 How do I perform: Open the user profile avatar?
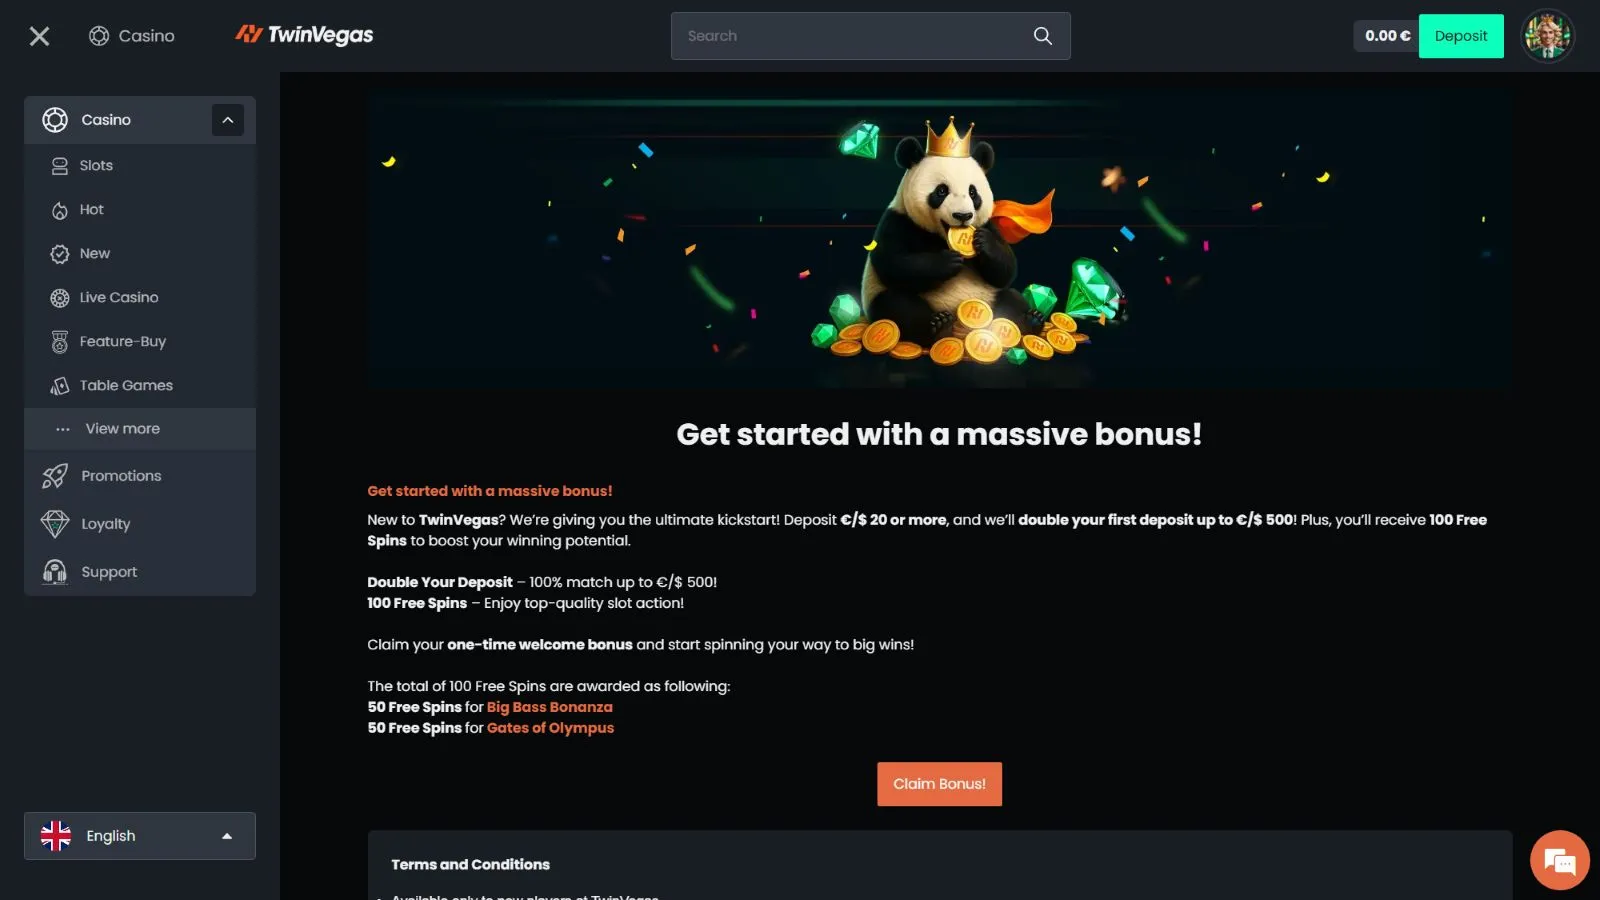[x=1547, y=36]
